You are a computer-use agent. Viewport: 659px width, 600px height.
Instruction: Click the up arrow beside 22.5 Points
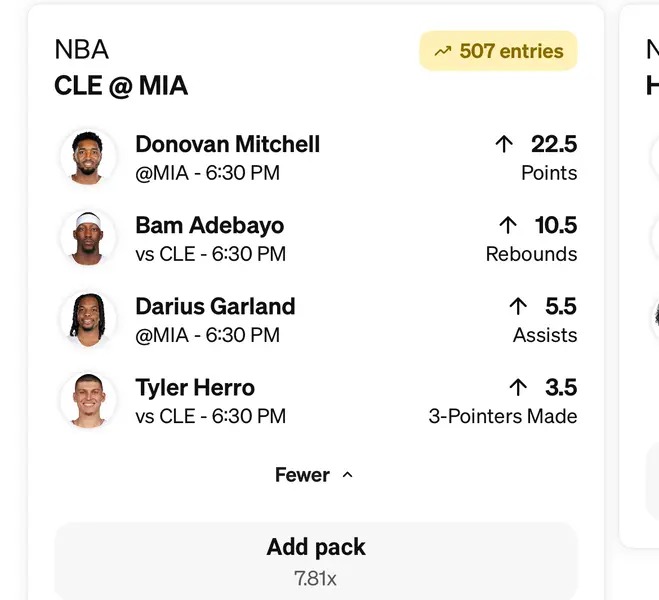[504, 144]
